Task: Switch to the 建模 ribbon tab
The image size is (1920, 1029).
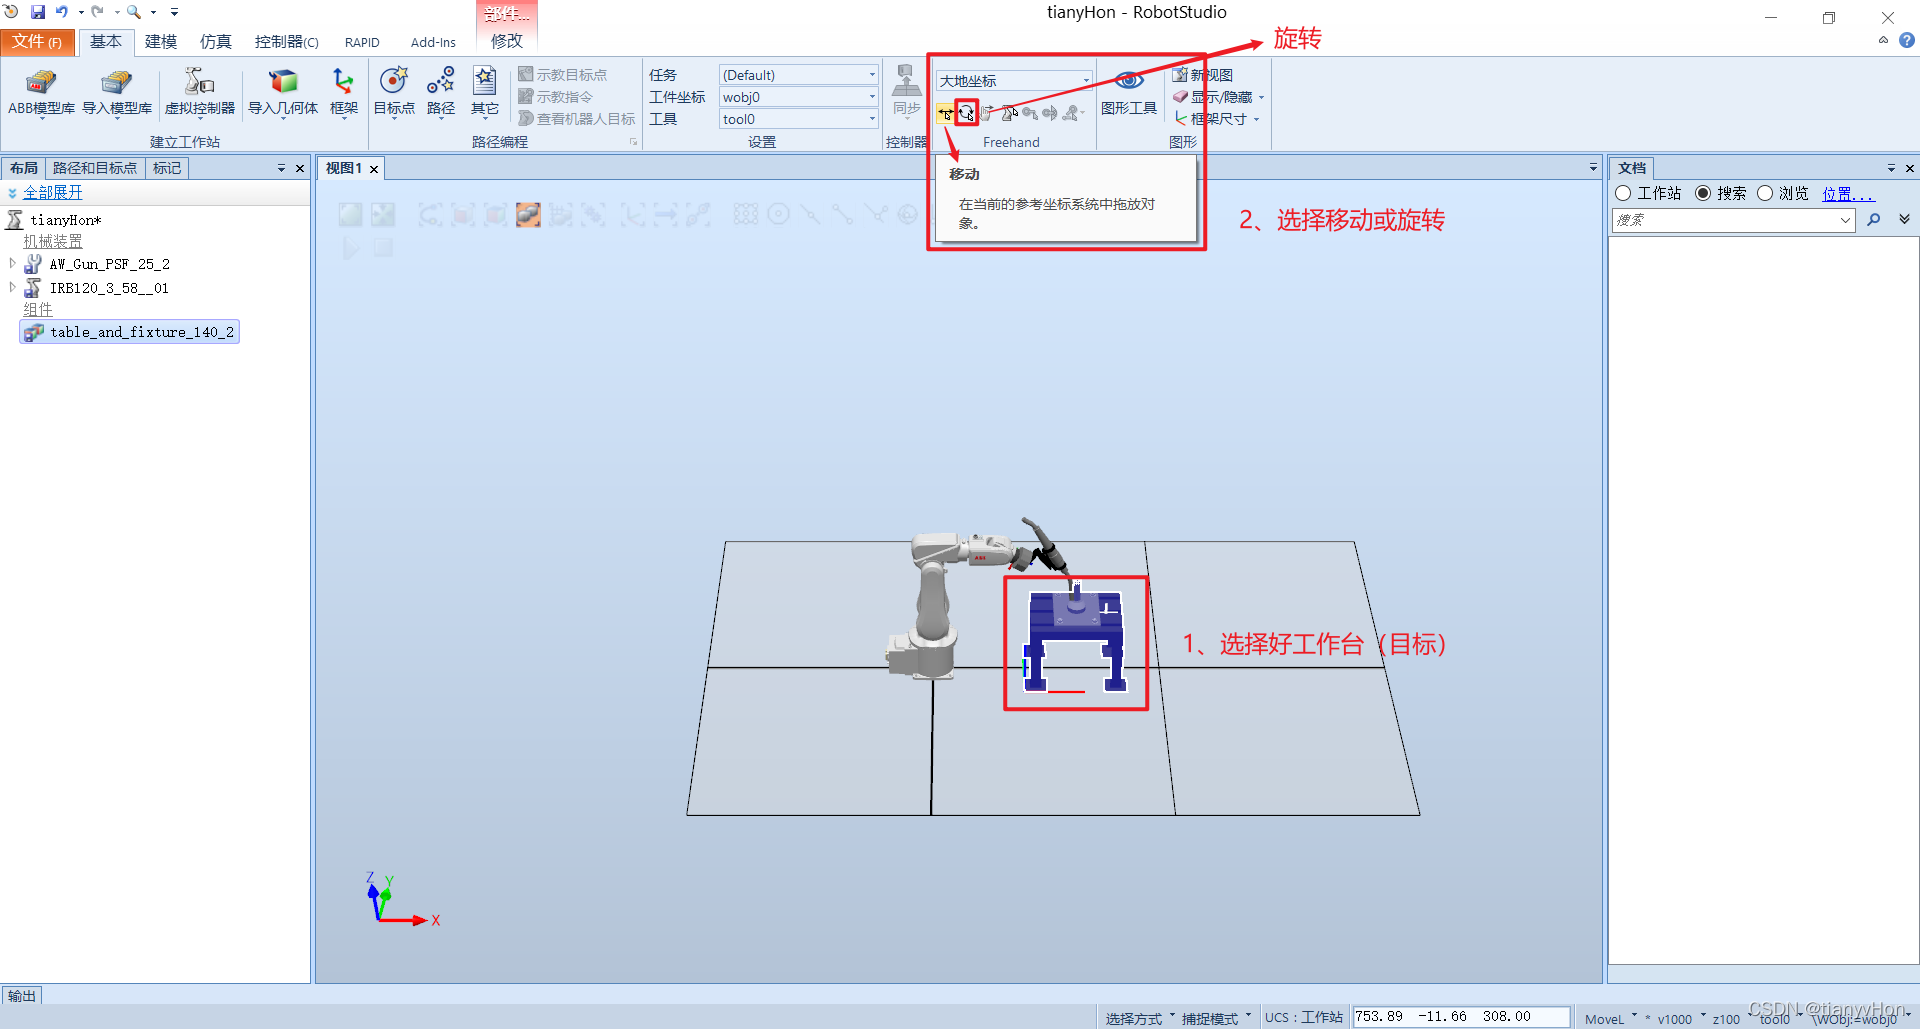Action: 160,41
